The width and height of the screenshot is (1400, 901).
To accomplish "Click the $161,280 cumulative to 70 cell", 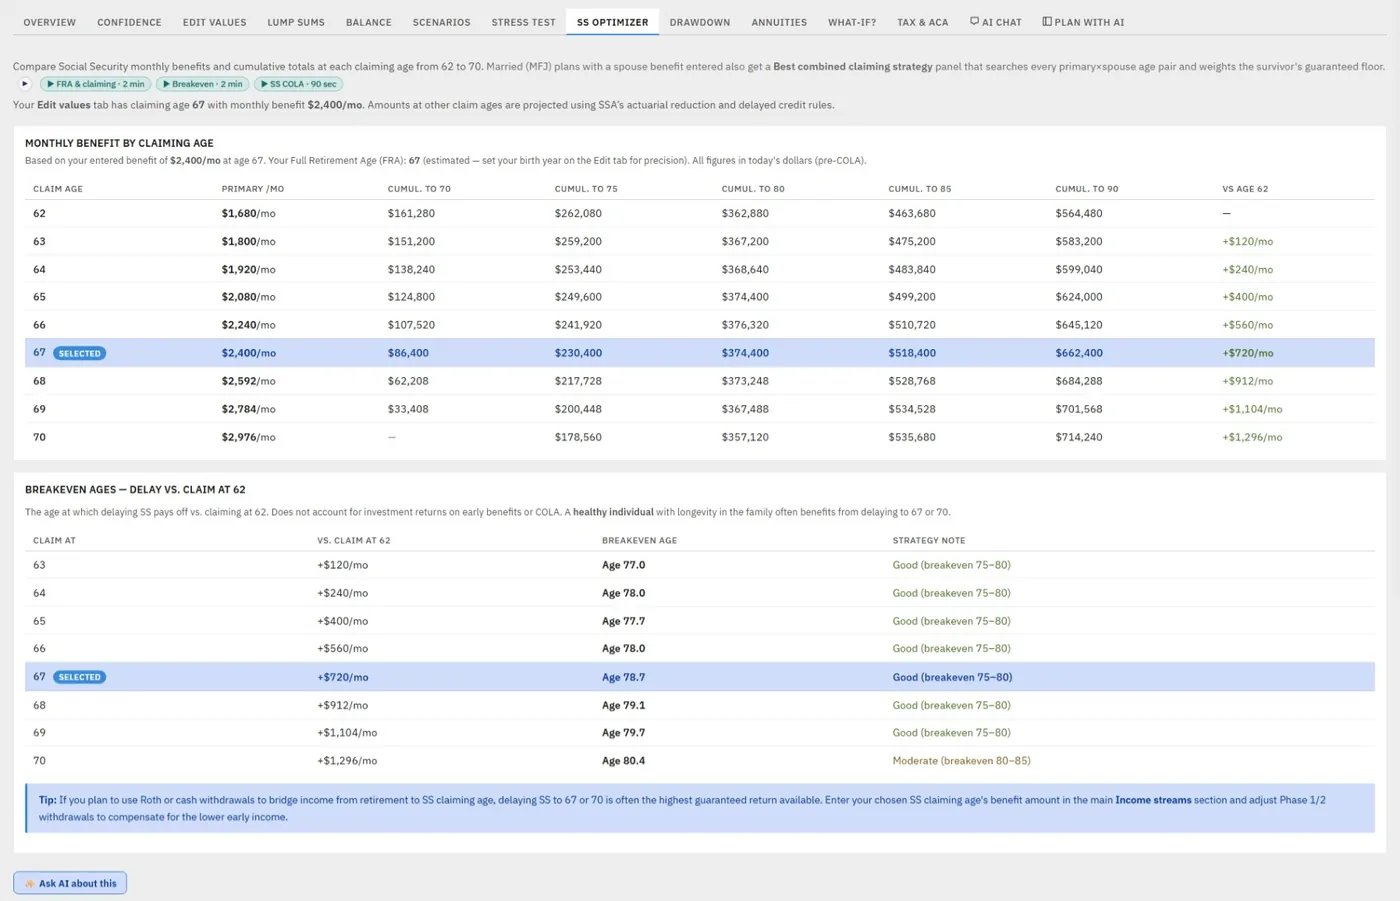I will pyautogui.click(x=411, y=213).
